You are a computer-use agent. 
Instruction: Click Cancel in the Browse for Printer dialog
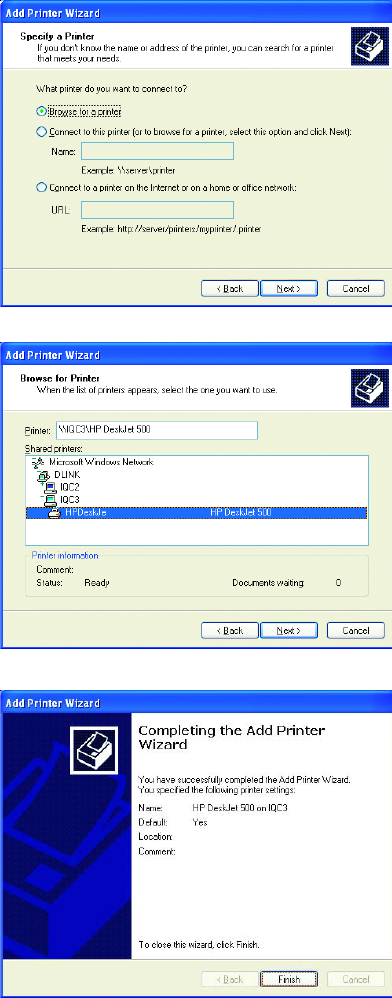(x=356, y=631)
